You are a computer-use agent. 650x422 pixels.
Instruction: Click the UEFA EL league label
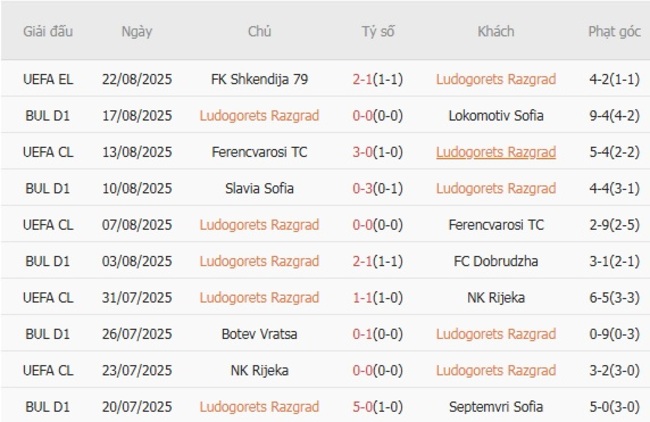(48, 79)
